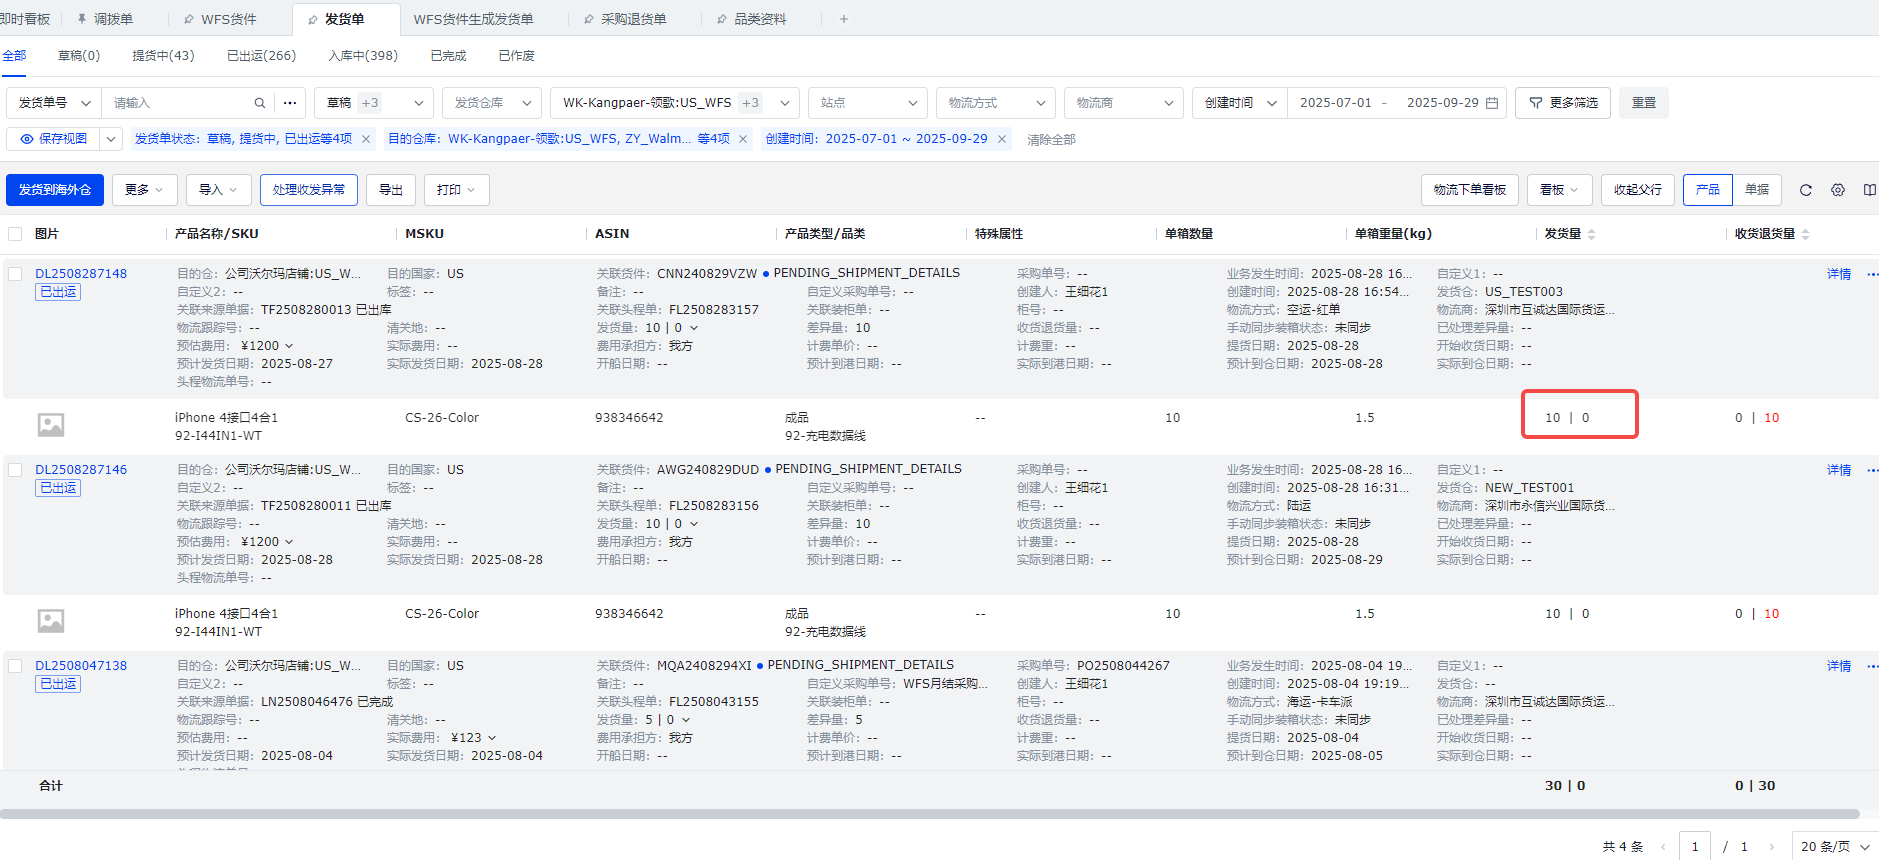Expand the page size 20 条/页 selector

1834,846
